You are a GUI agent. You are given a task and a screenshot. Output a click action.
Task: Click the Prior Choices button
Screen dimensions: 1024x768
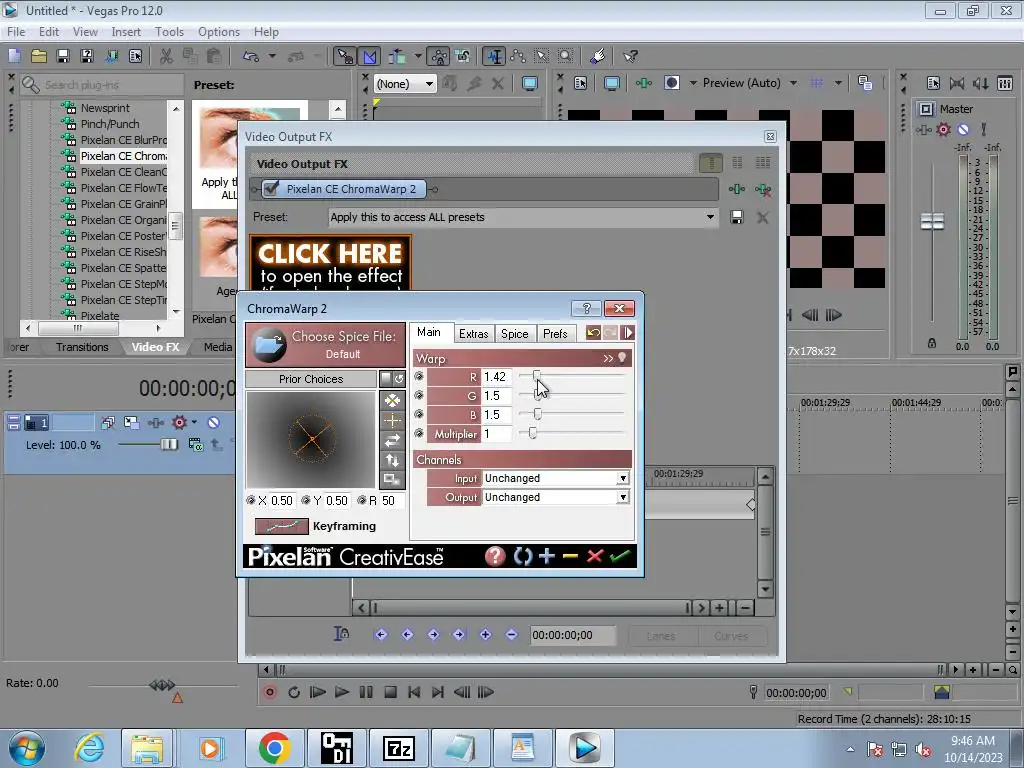[311, 379]
